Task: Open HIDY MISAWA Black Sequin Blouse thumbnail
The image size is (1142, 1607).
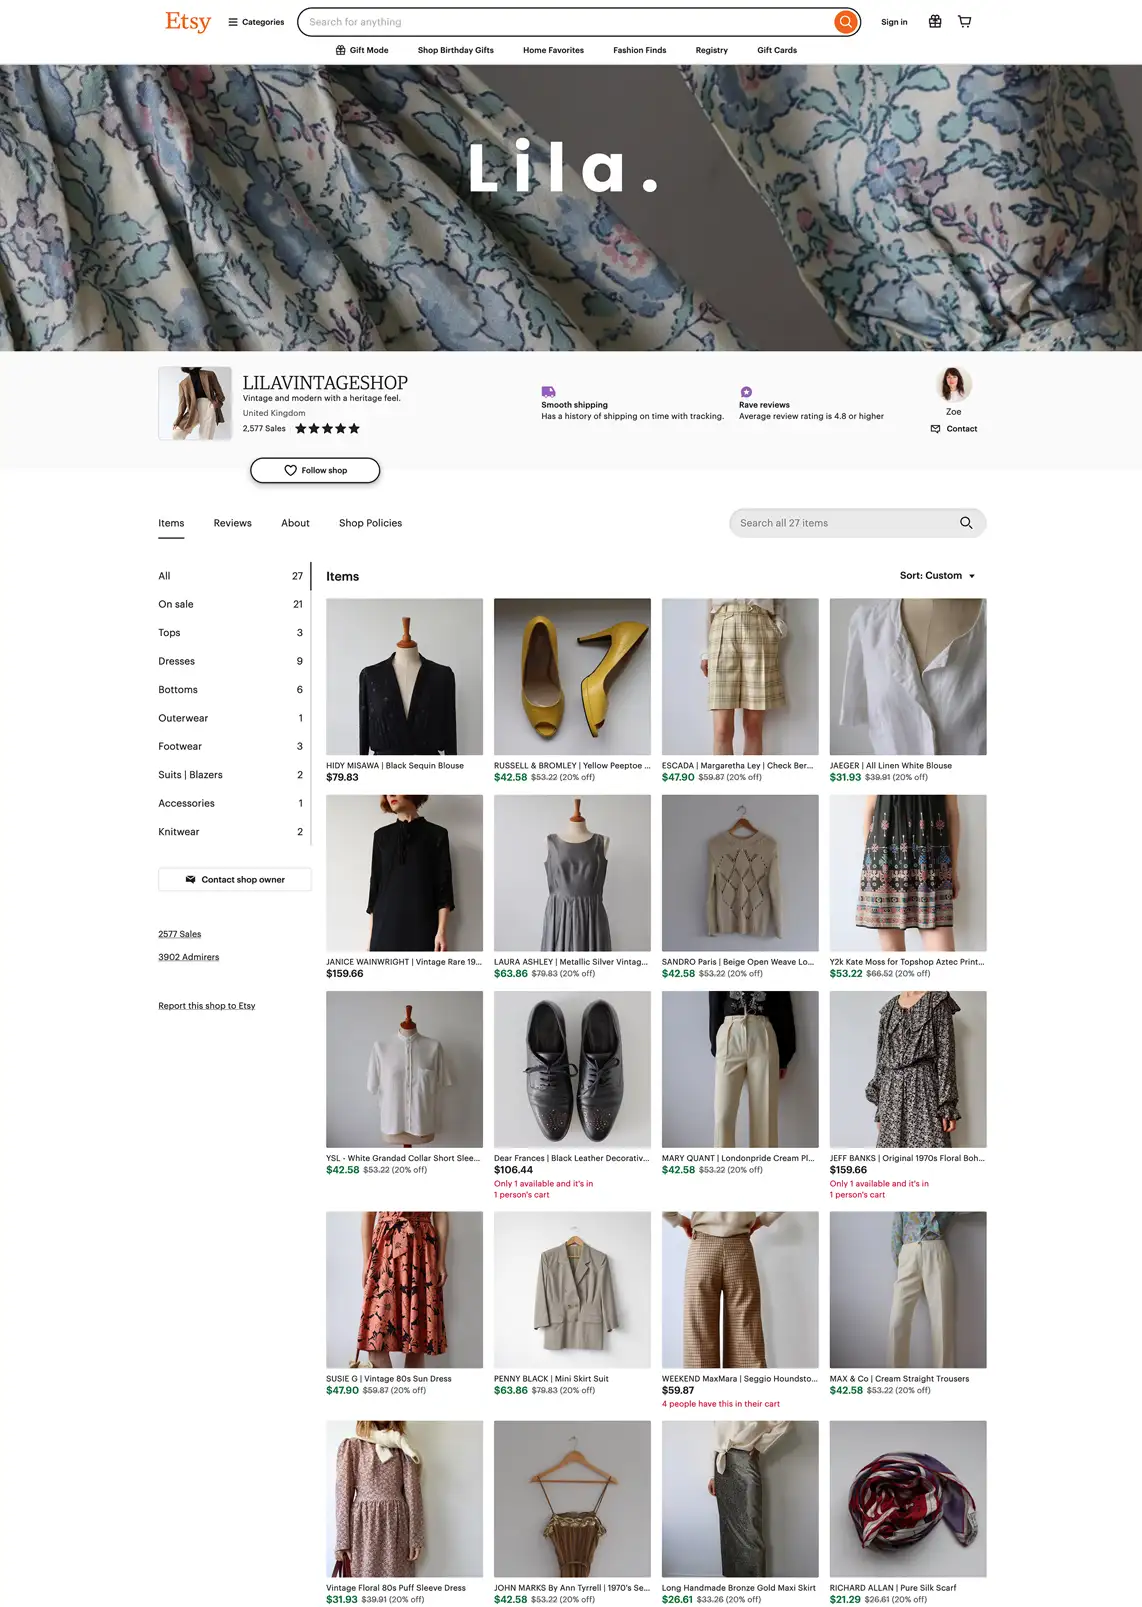Action: 404,677
